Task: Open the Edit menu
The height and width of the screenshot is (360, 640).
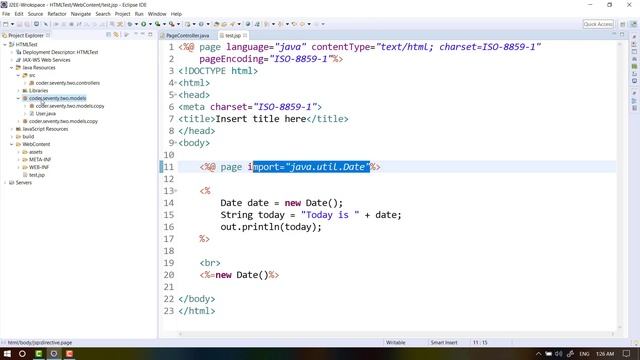Action: (19, 14)
